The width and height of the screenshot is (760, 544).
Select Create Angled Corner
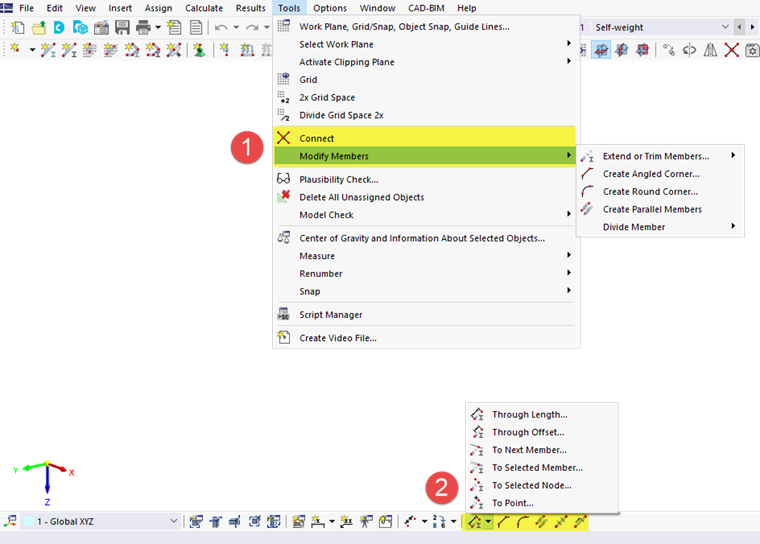point(660,174)
